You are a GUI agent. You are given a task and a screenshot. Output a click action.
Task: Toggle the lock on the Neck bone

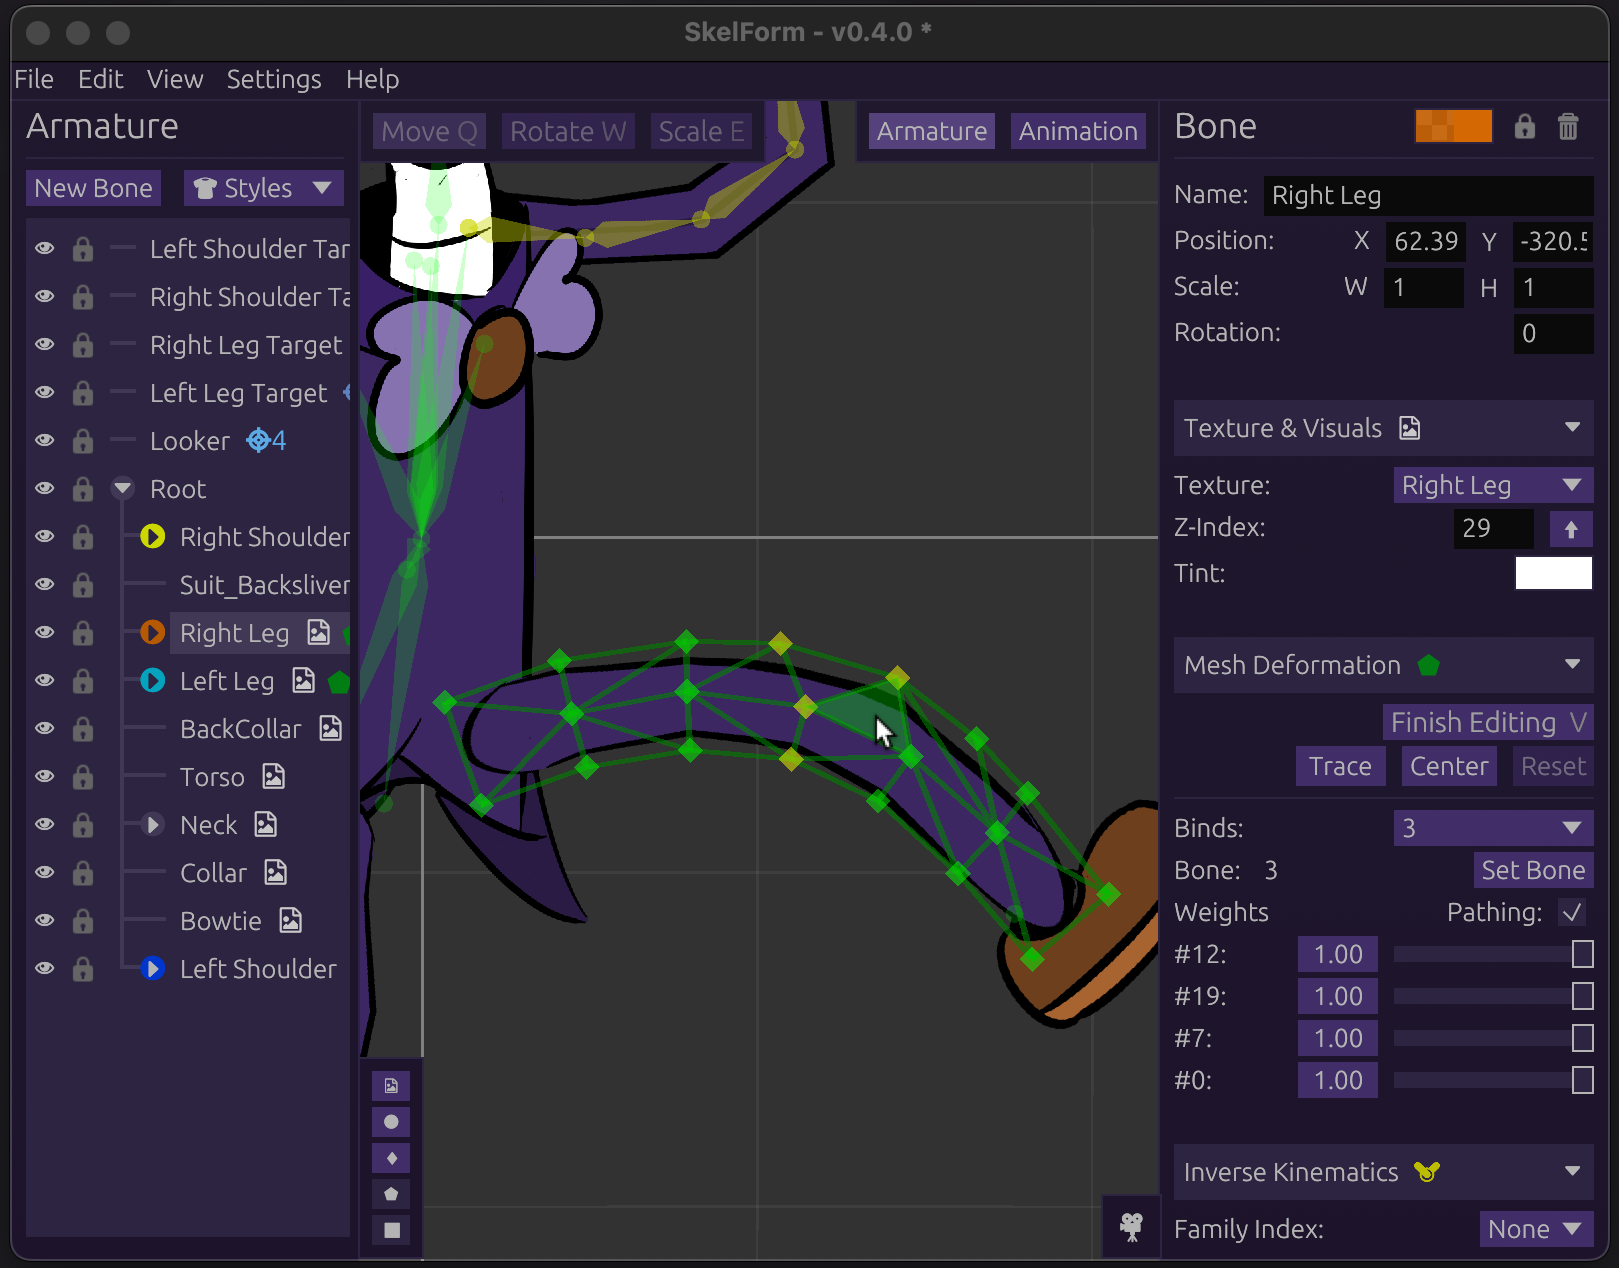pyautogui.click(x=83, y=825)
